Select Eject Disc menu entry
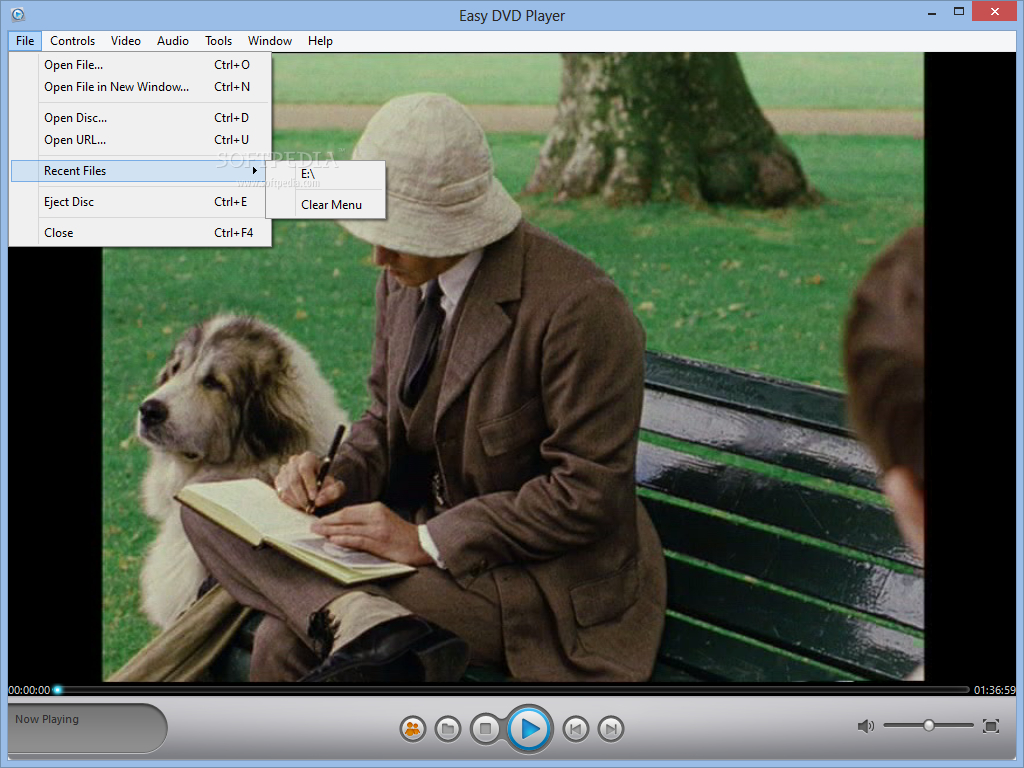1024x768 pixels. (140, 202)
